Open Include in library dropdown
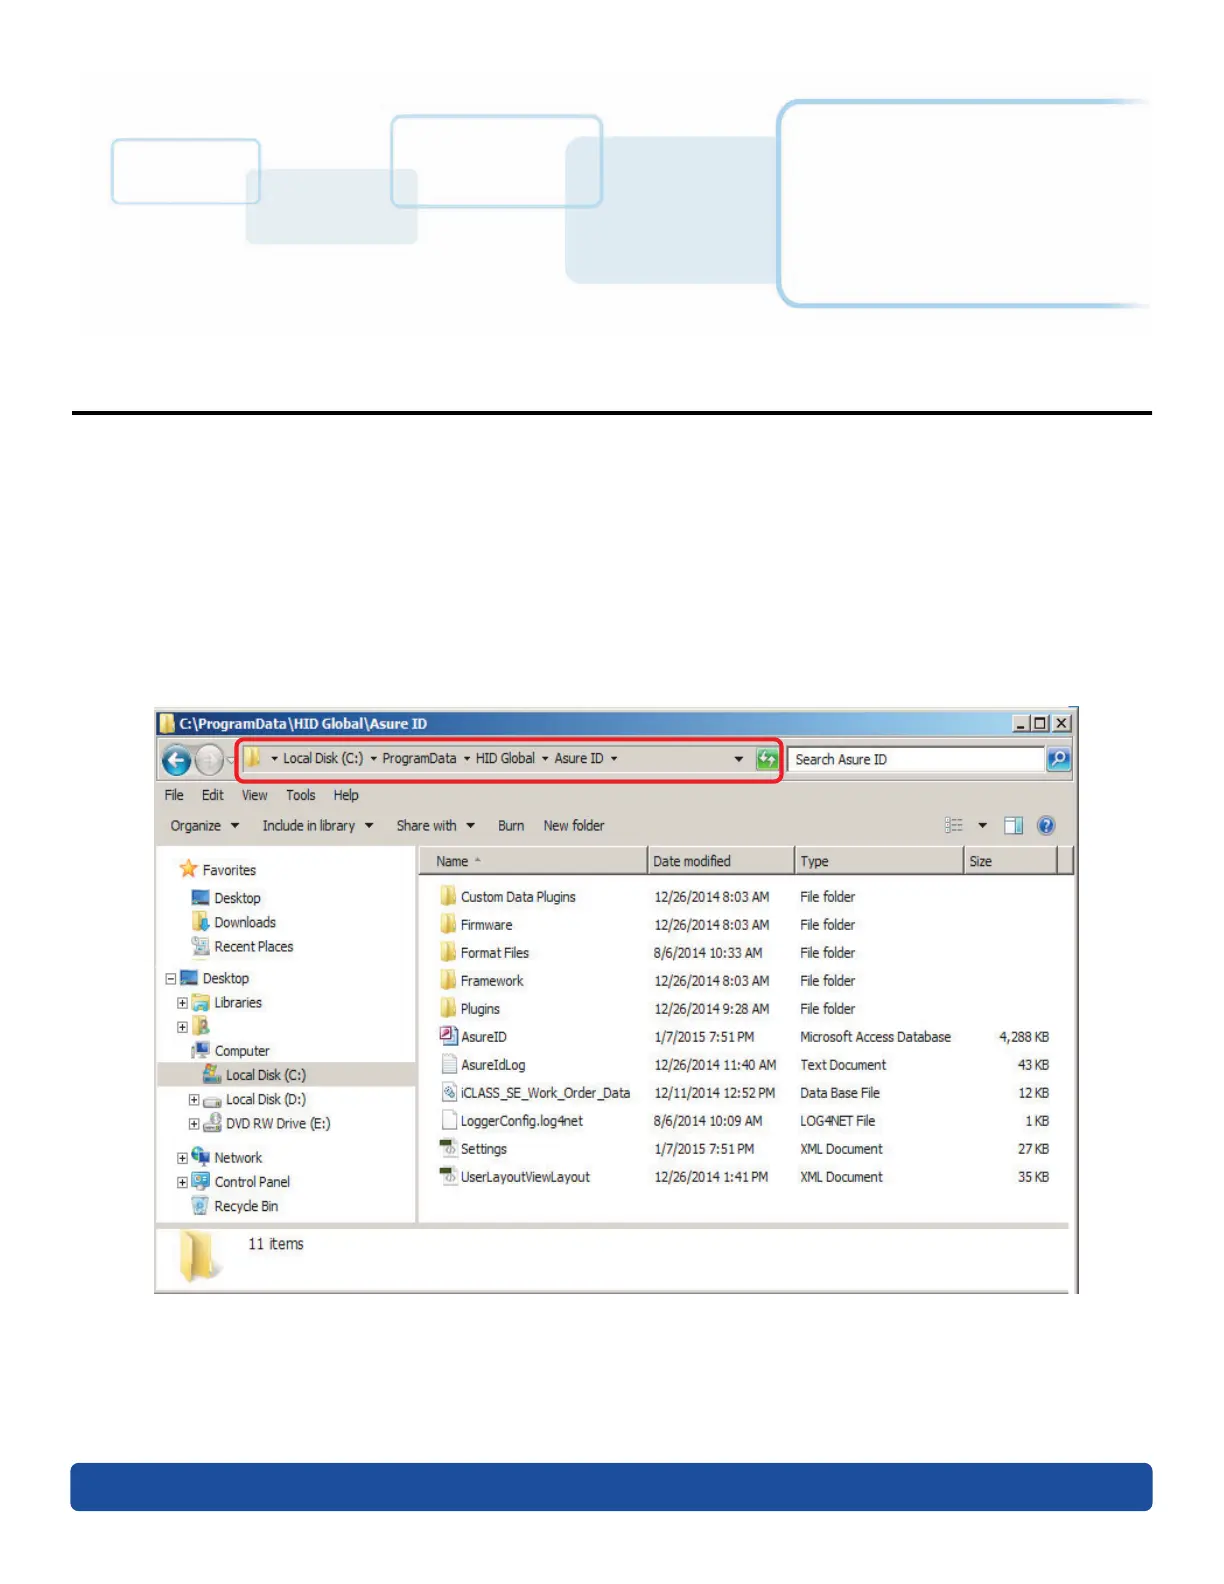This screenshot has width=1224, height=1584. click(318, 825)
